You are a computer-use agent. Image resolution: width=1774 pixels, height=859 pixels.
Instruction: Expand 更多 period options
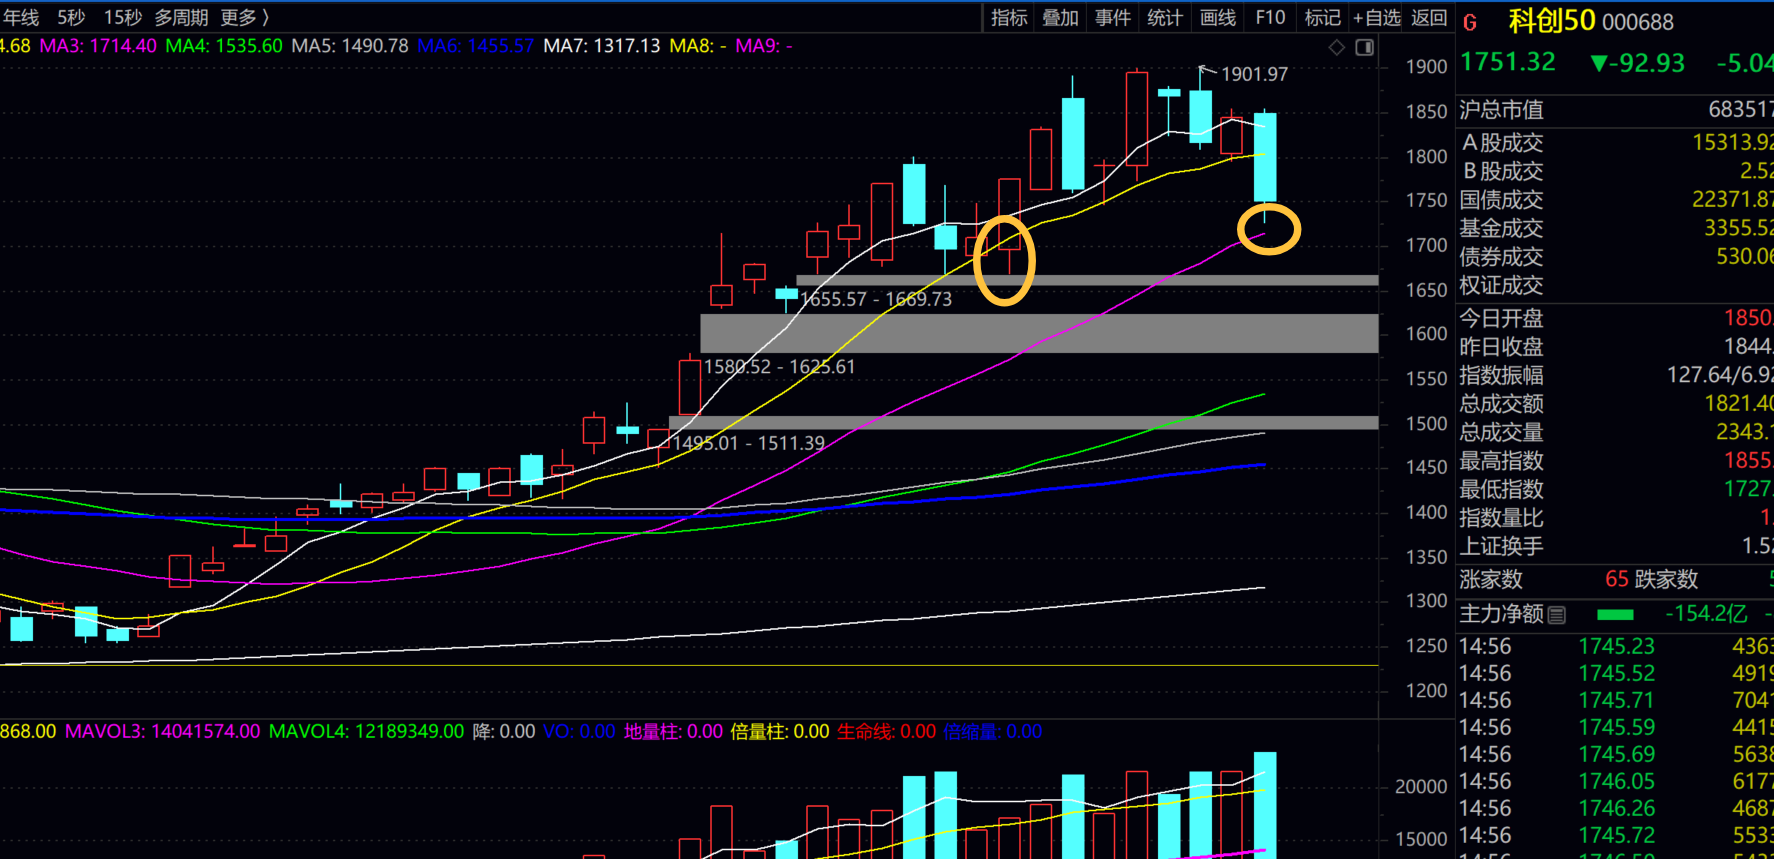pyautogui.click(x=245, y=17)
